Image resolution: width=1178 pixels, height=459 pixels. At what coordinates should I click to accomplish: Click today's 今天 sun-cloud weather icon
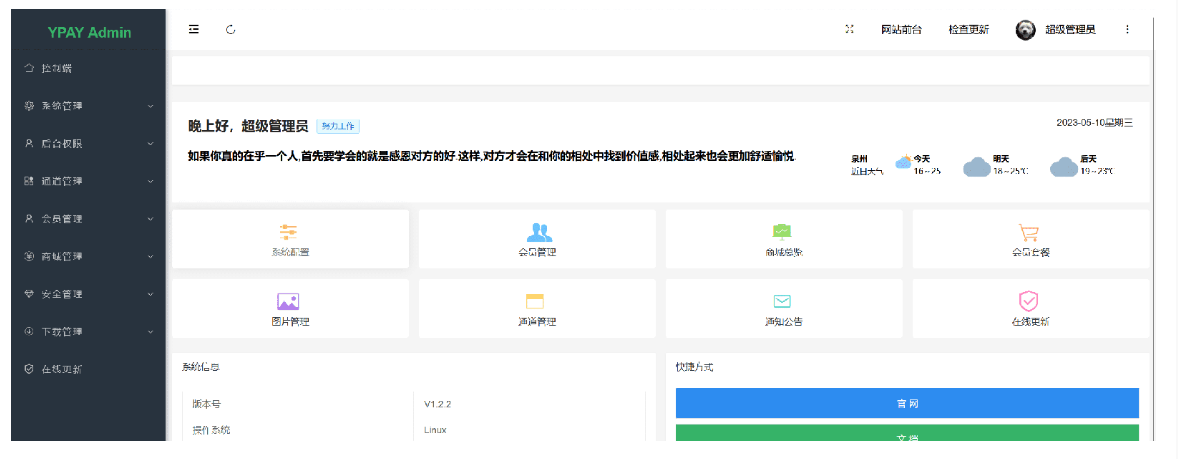(x=904, y=161)
